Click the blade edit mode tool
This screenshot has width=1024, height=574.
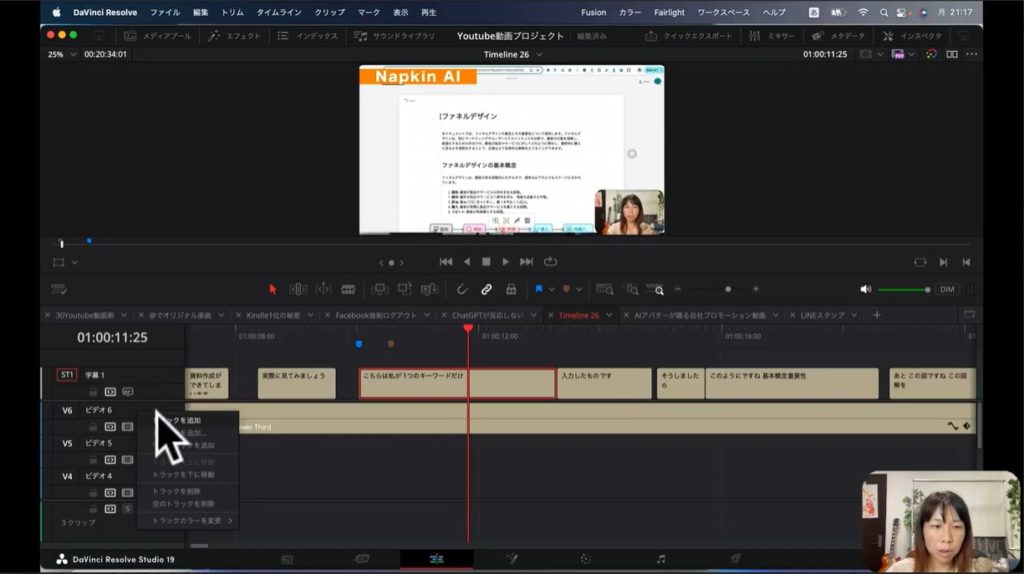pos(348,289)
